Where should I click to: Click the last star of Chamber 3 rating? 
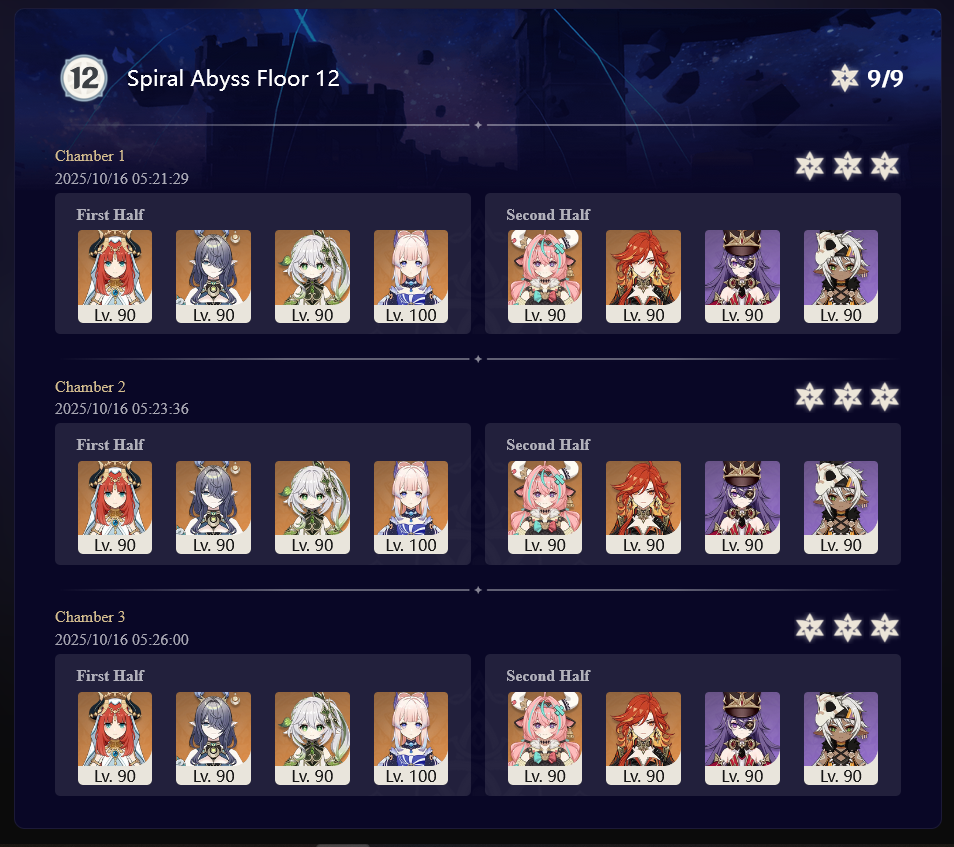(885, 628)
